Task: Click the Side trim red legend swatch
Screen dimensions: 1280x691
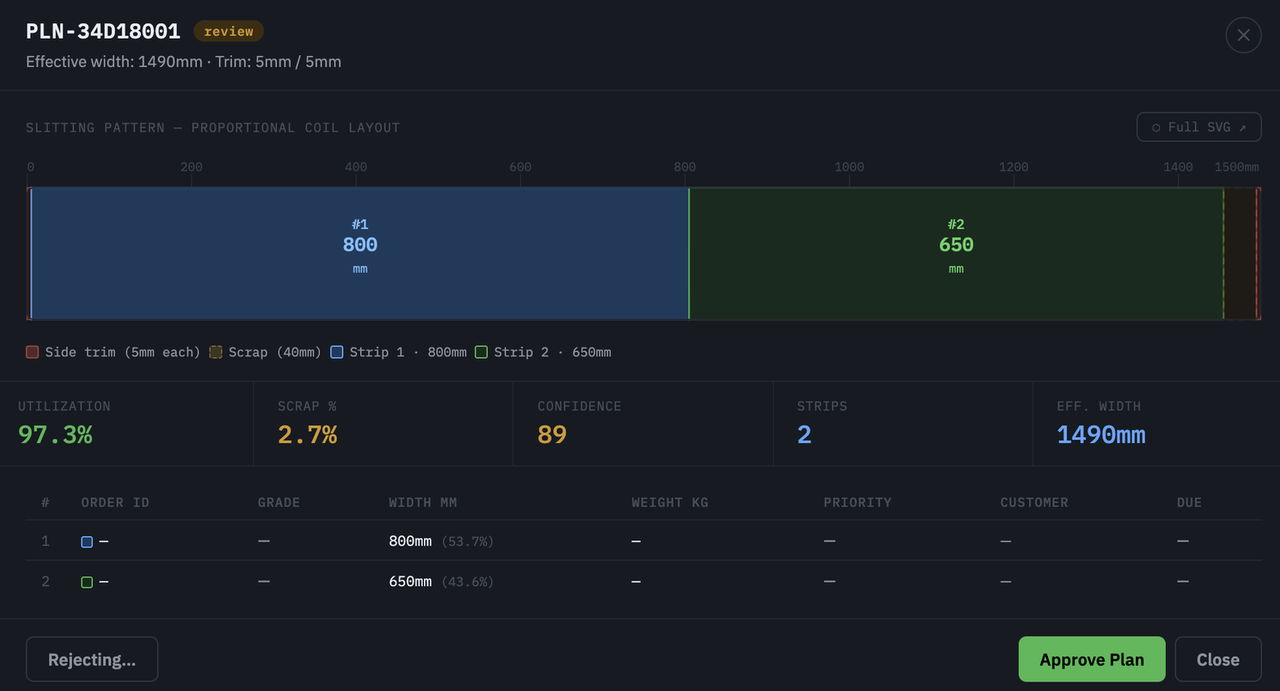Action: [x=32, y=352]
